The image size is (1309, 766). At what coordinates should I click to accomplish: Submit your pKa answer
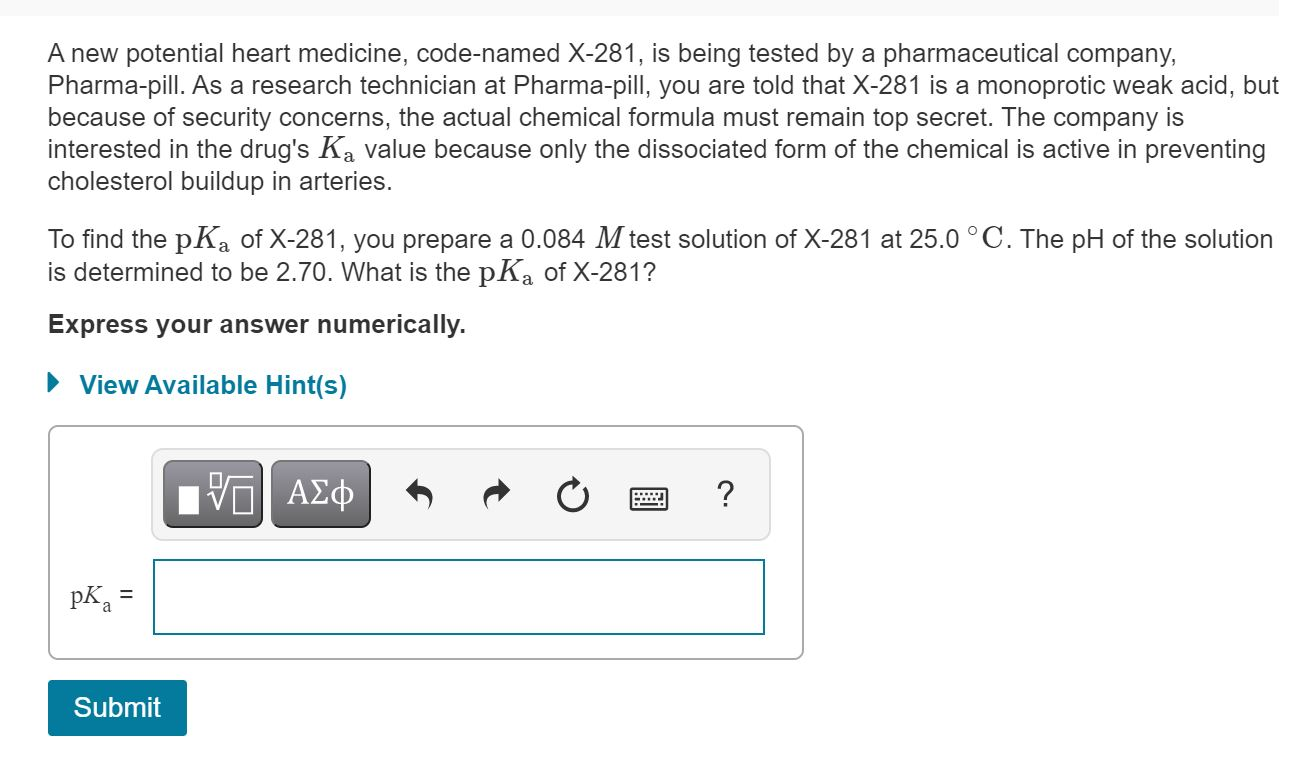tap(117, 707)
